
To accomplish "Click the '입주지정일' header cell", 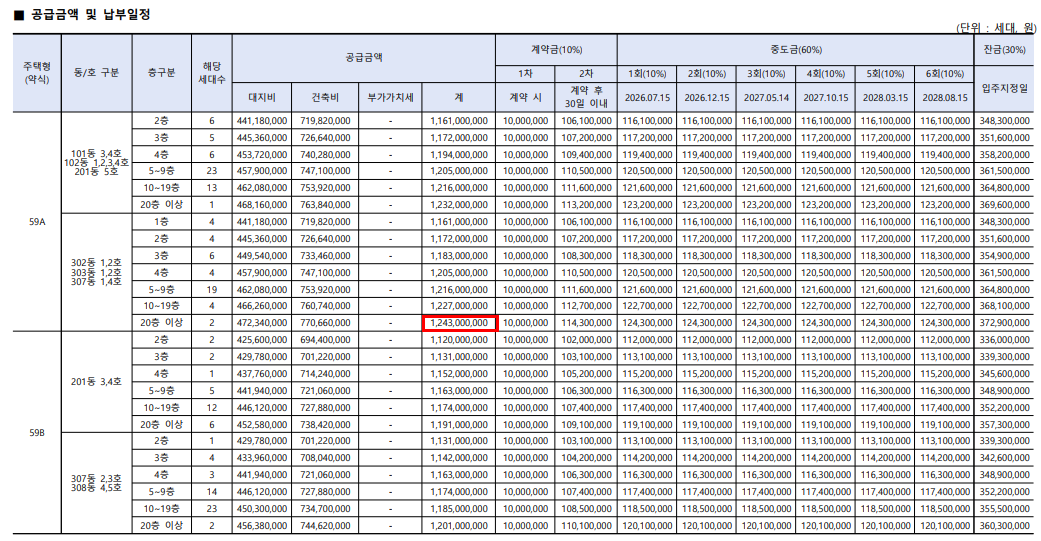I will click(1004, 88).
